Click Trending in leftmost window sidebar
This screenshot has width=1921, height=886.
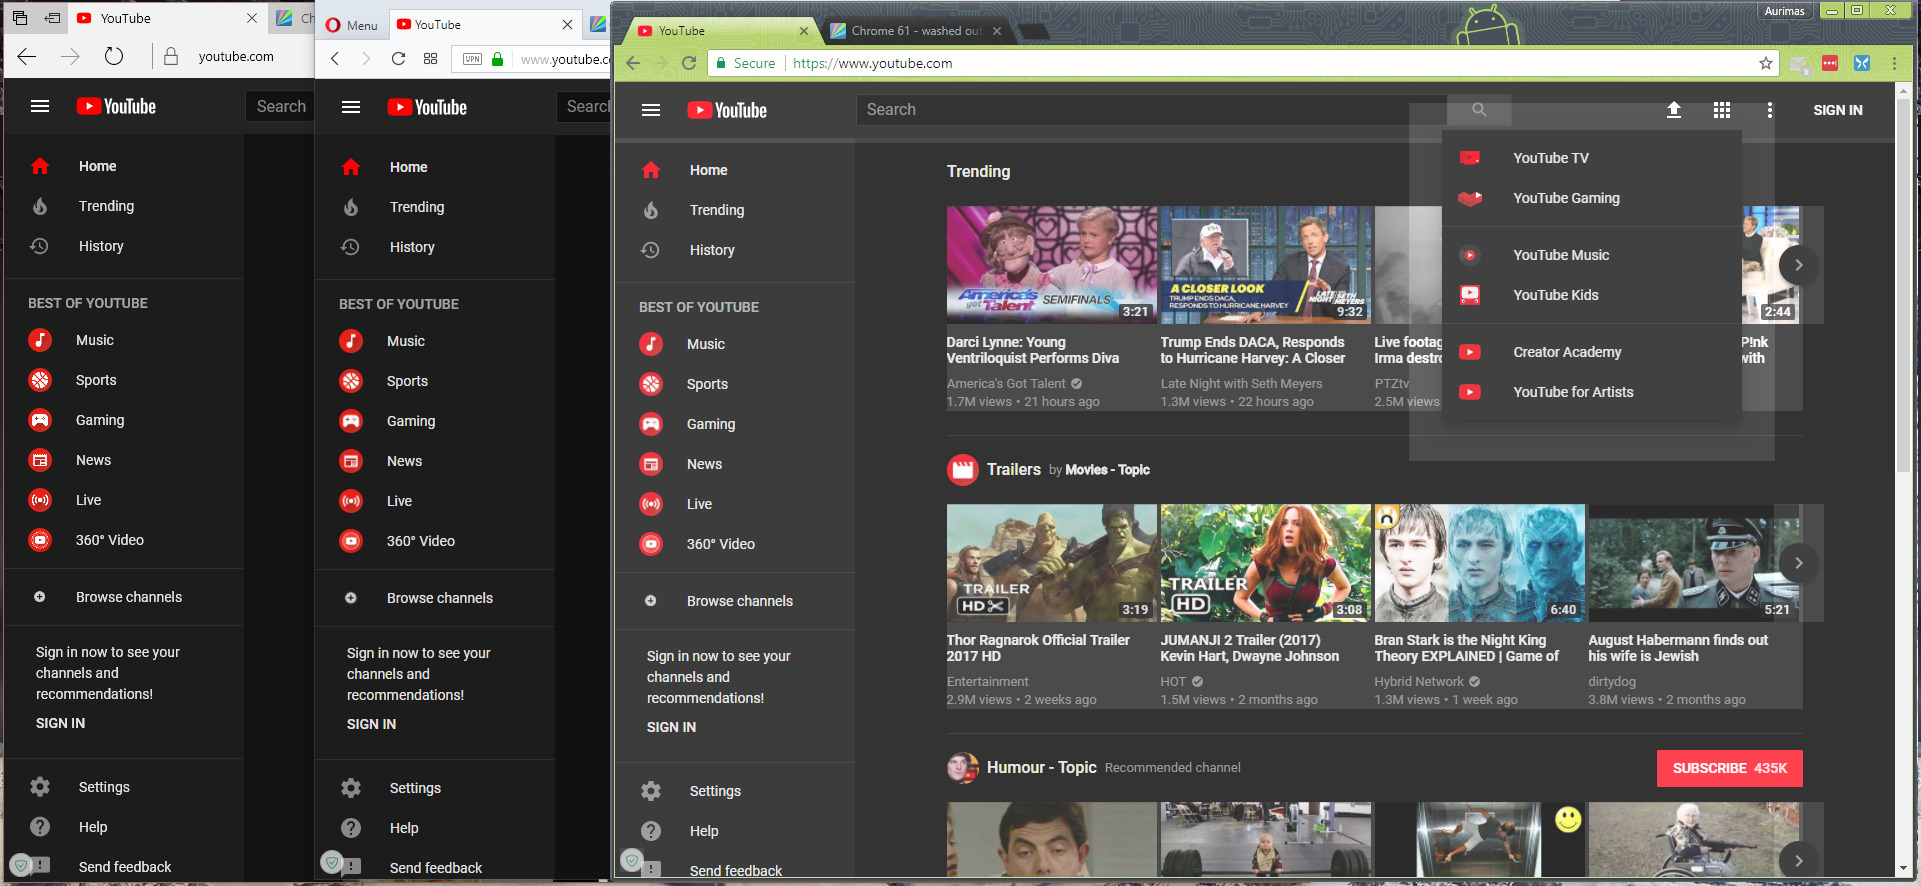point(106,206)
